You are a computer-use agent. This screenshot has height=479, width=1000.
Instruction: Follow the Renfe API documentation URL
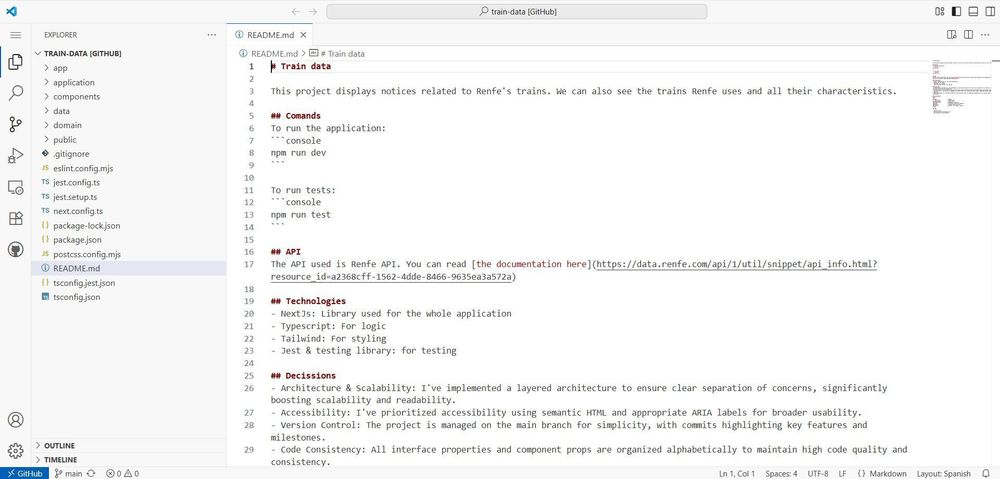coord(736,264)
